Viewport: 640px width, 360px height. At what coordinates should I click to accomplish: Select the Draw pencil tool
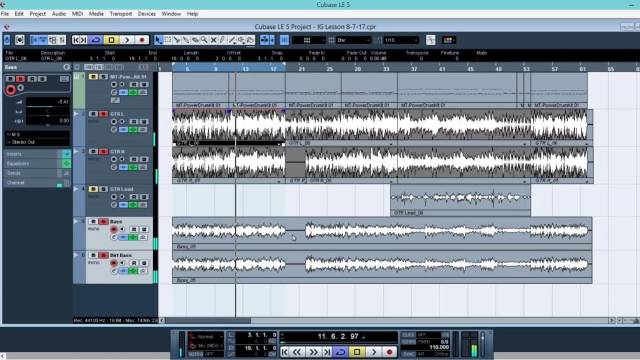click(222, 40)
